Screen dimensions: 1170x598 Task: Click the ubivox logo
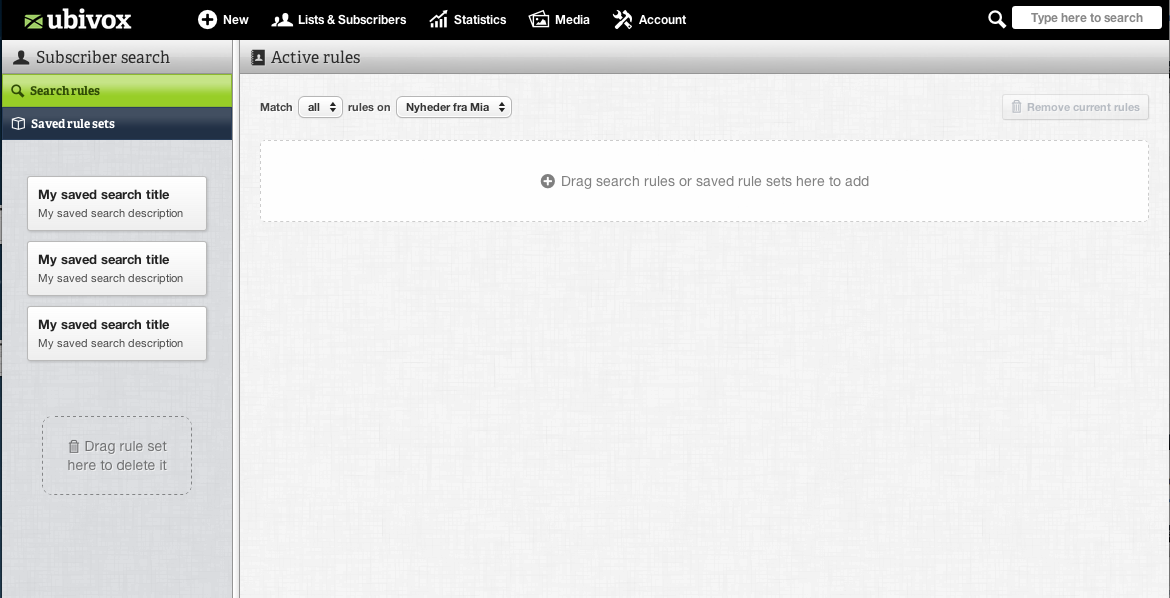(78, 20)
